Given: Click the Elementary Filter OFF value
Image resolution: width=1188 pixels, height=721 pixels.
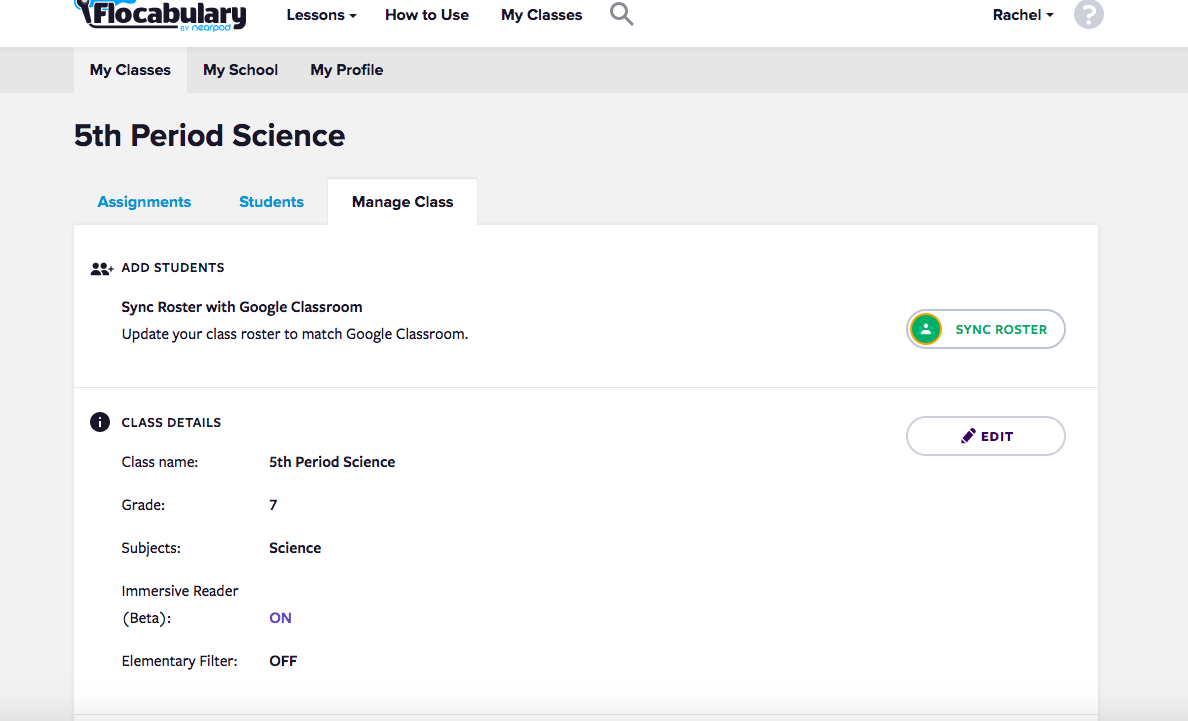Looking at the screenshot, I should pyautogui.click(x=283, y=661).
